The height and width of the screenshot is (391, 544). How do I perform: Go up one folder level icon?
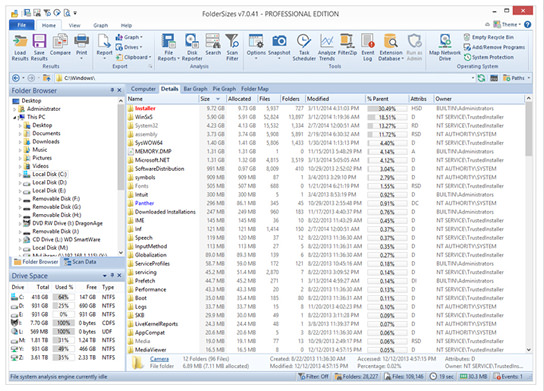tap(47, 78)
